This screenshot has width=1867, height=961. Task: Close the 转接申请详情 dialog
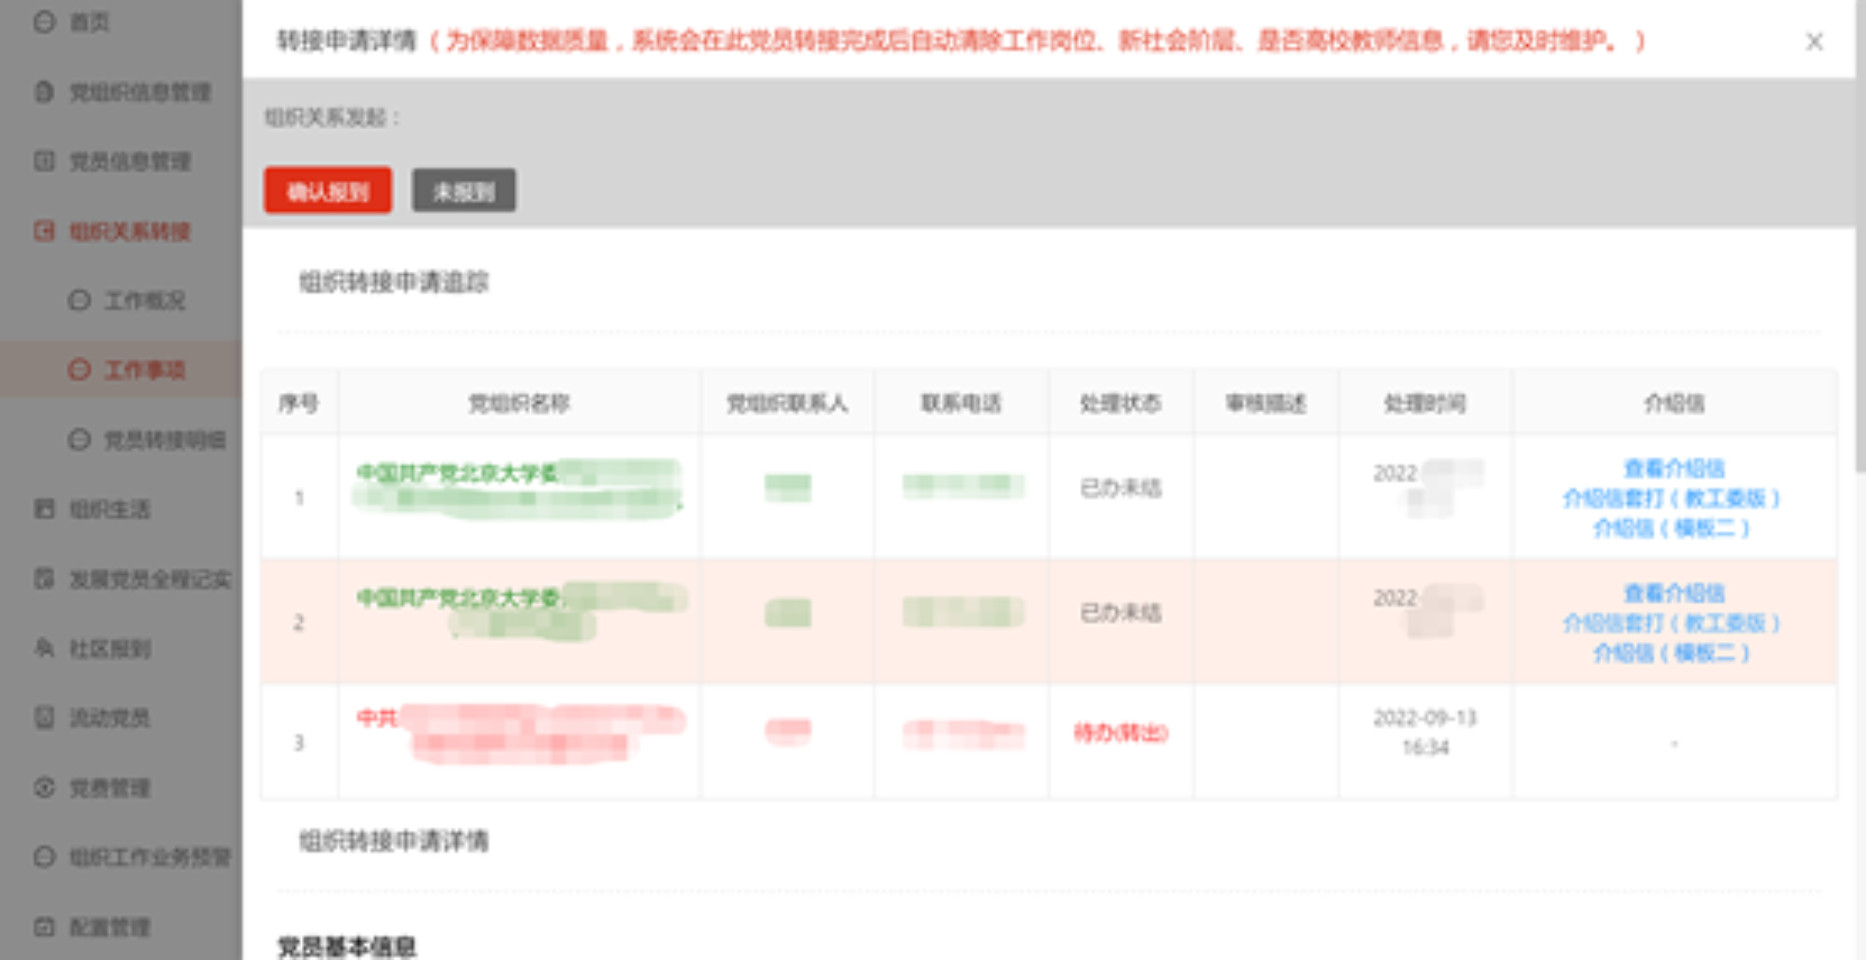pos(1813,41)
